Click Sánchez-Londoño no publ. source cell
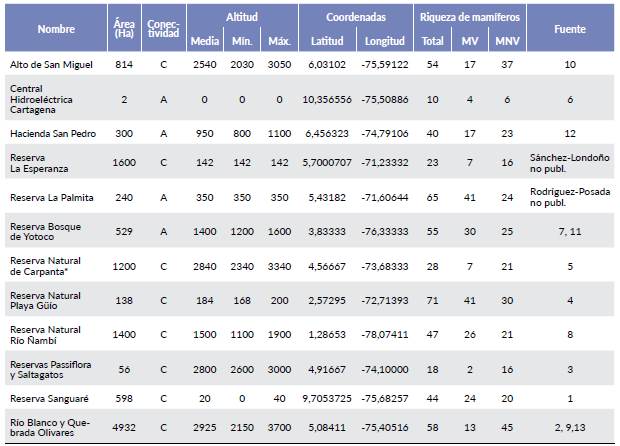Viewport: 620px width, 446px height. [x=570, y=163]
